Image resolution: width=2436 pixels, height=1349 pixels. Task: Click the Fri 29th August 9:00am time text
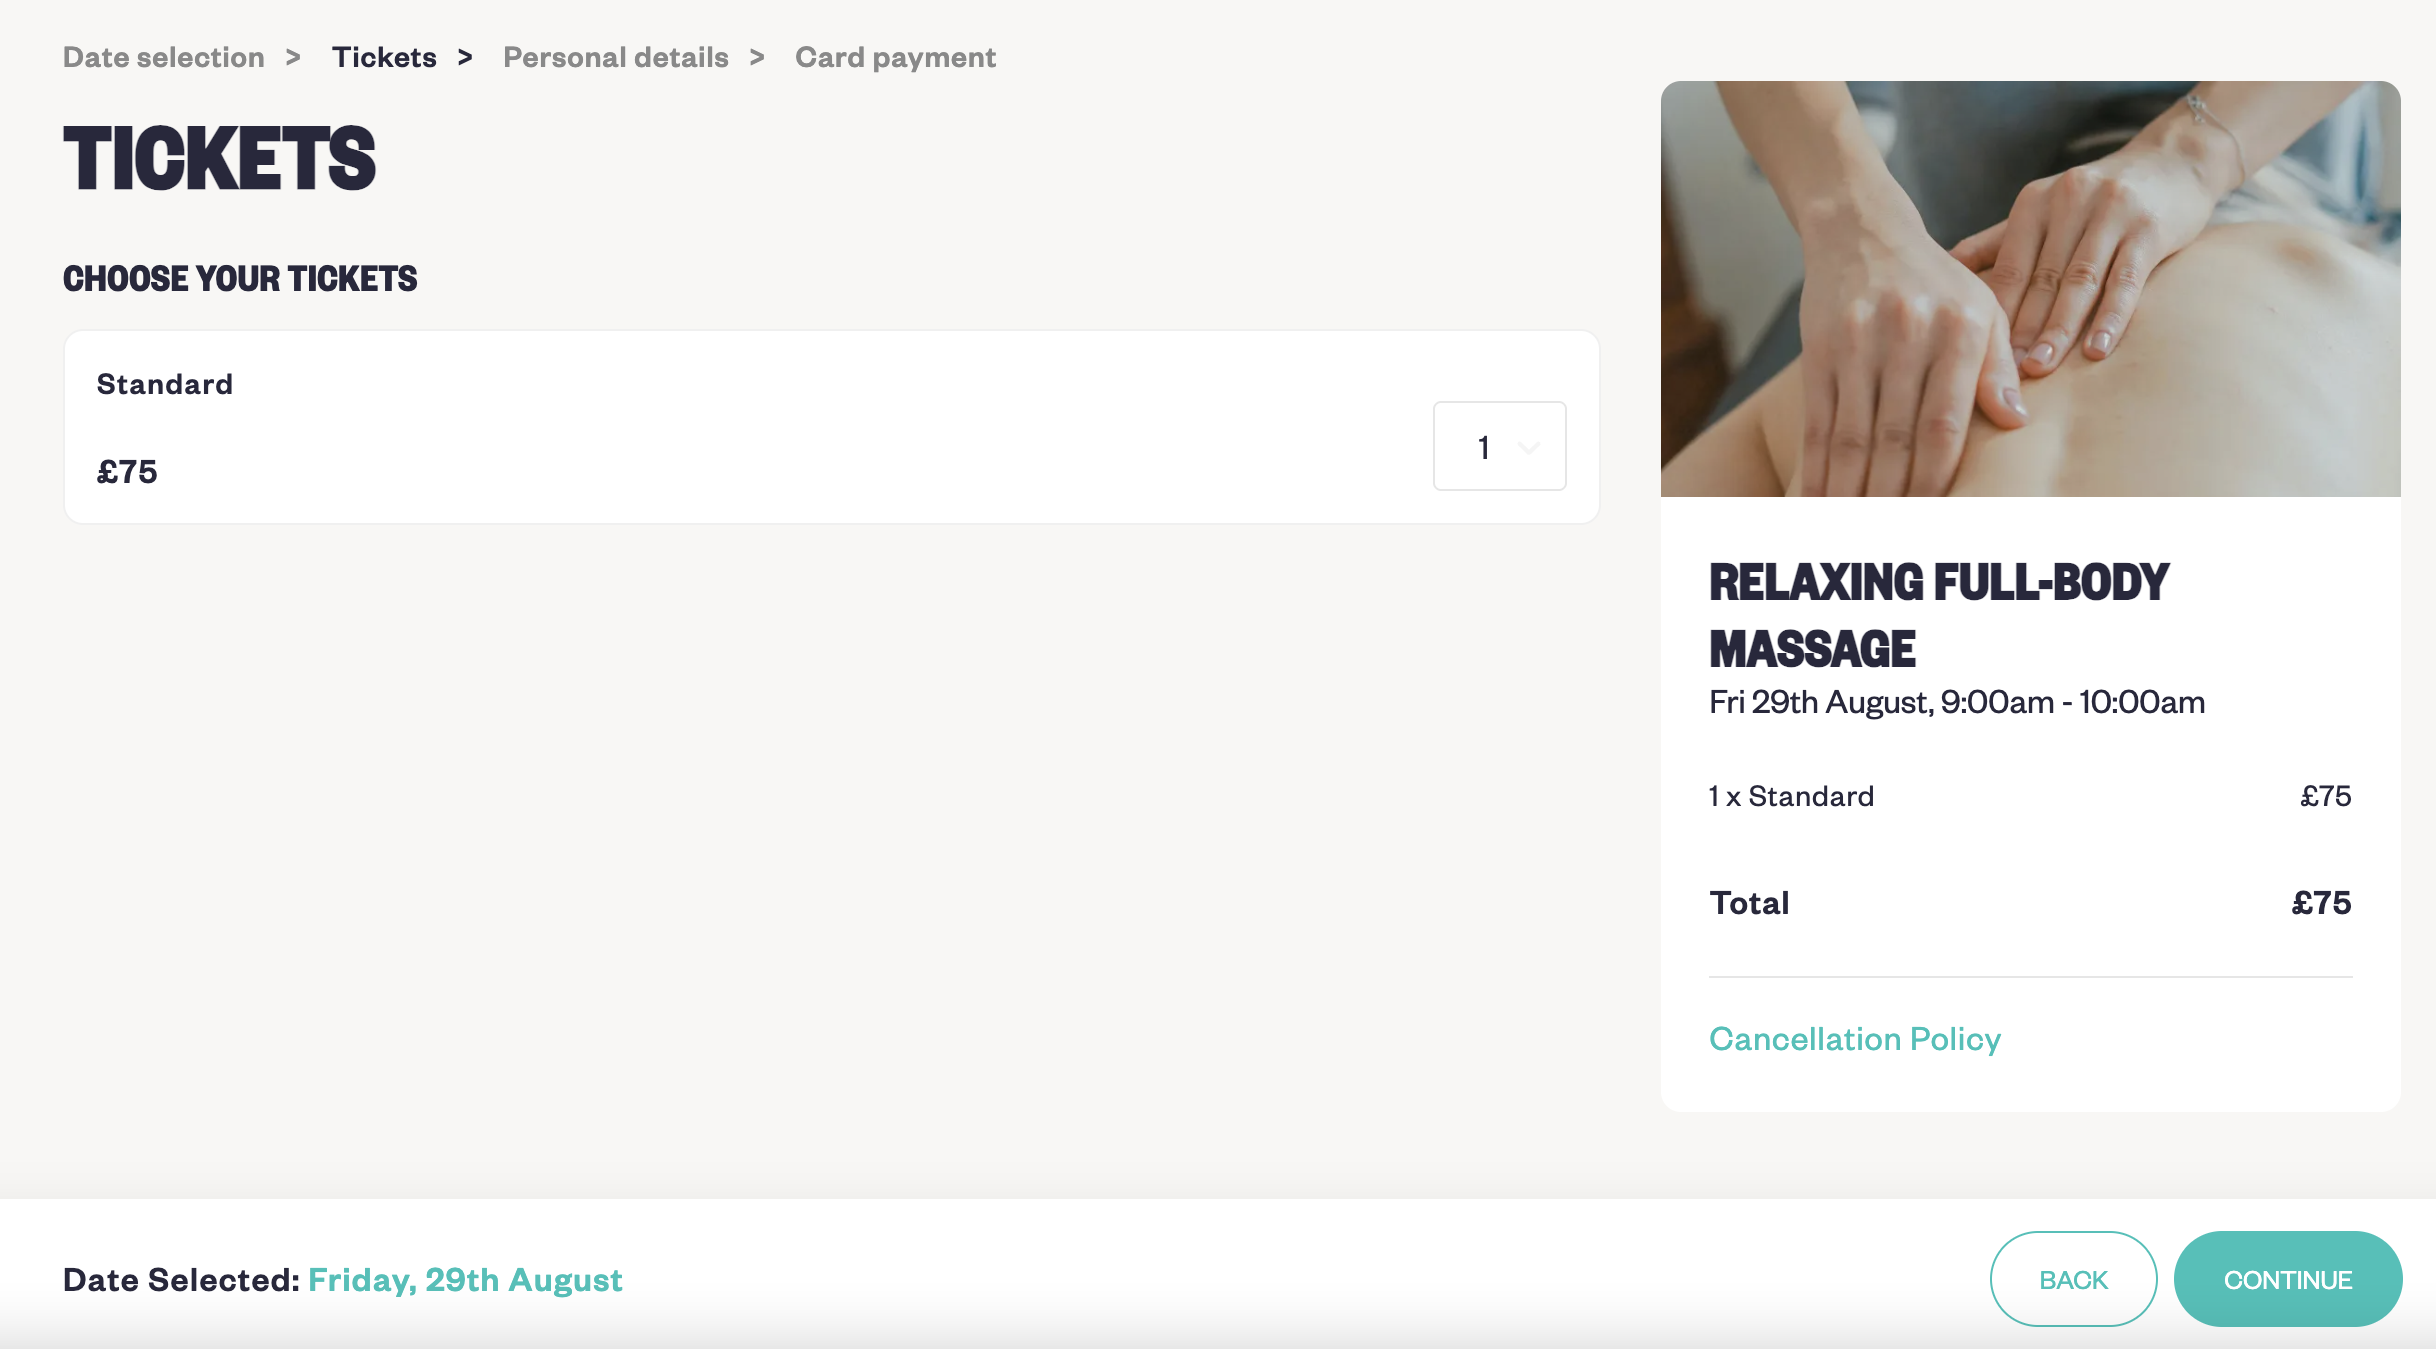click(x=1957, y=702)
